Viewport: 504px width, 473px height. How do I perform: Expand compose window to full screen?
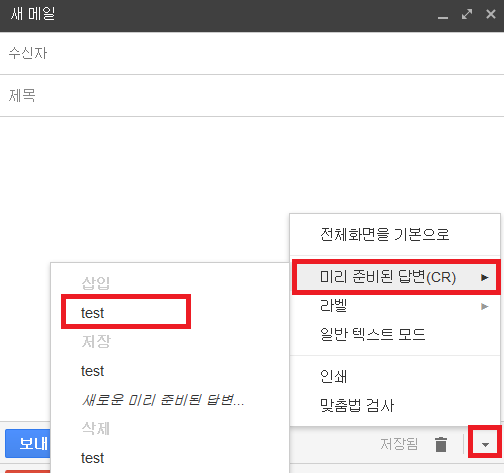pyautogui.click(x=467, y=14)
